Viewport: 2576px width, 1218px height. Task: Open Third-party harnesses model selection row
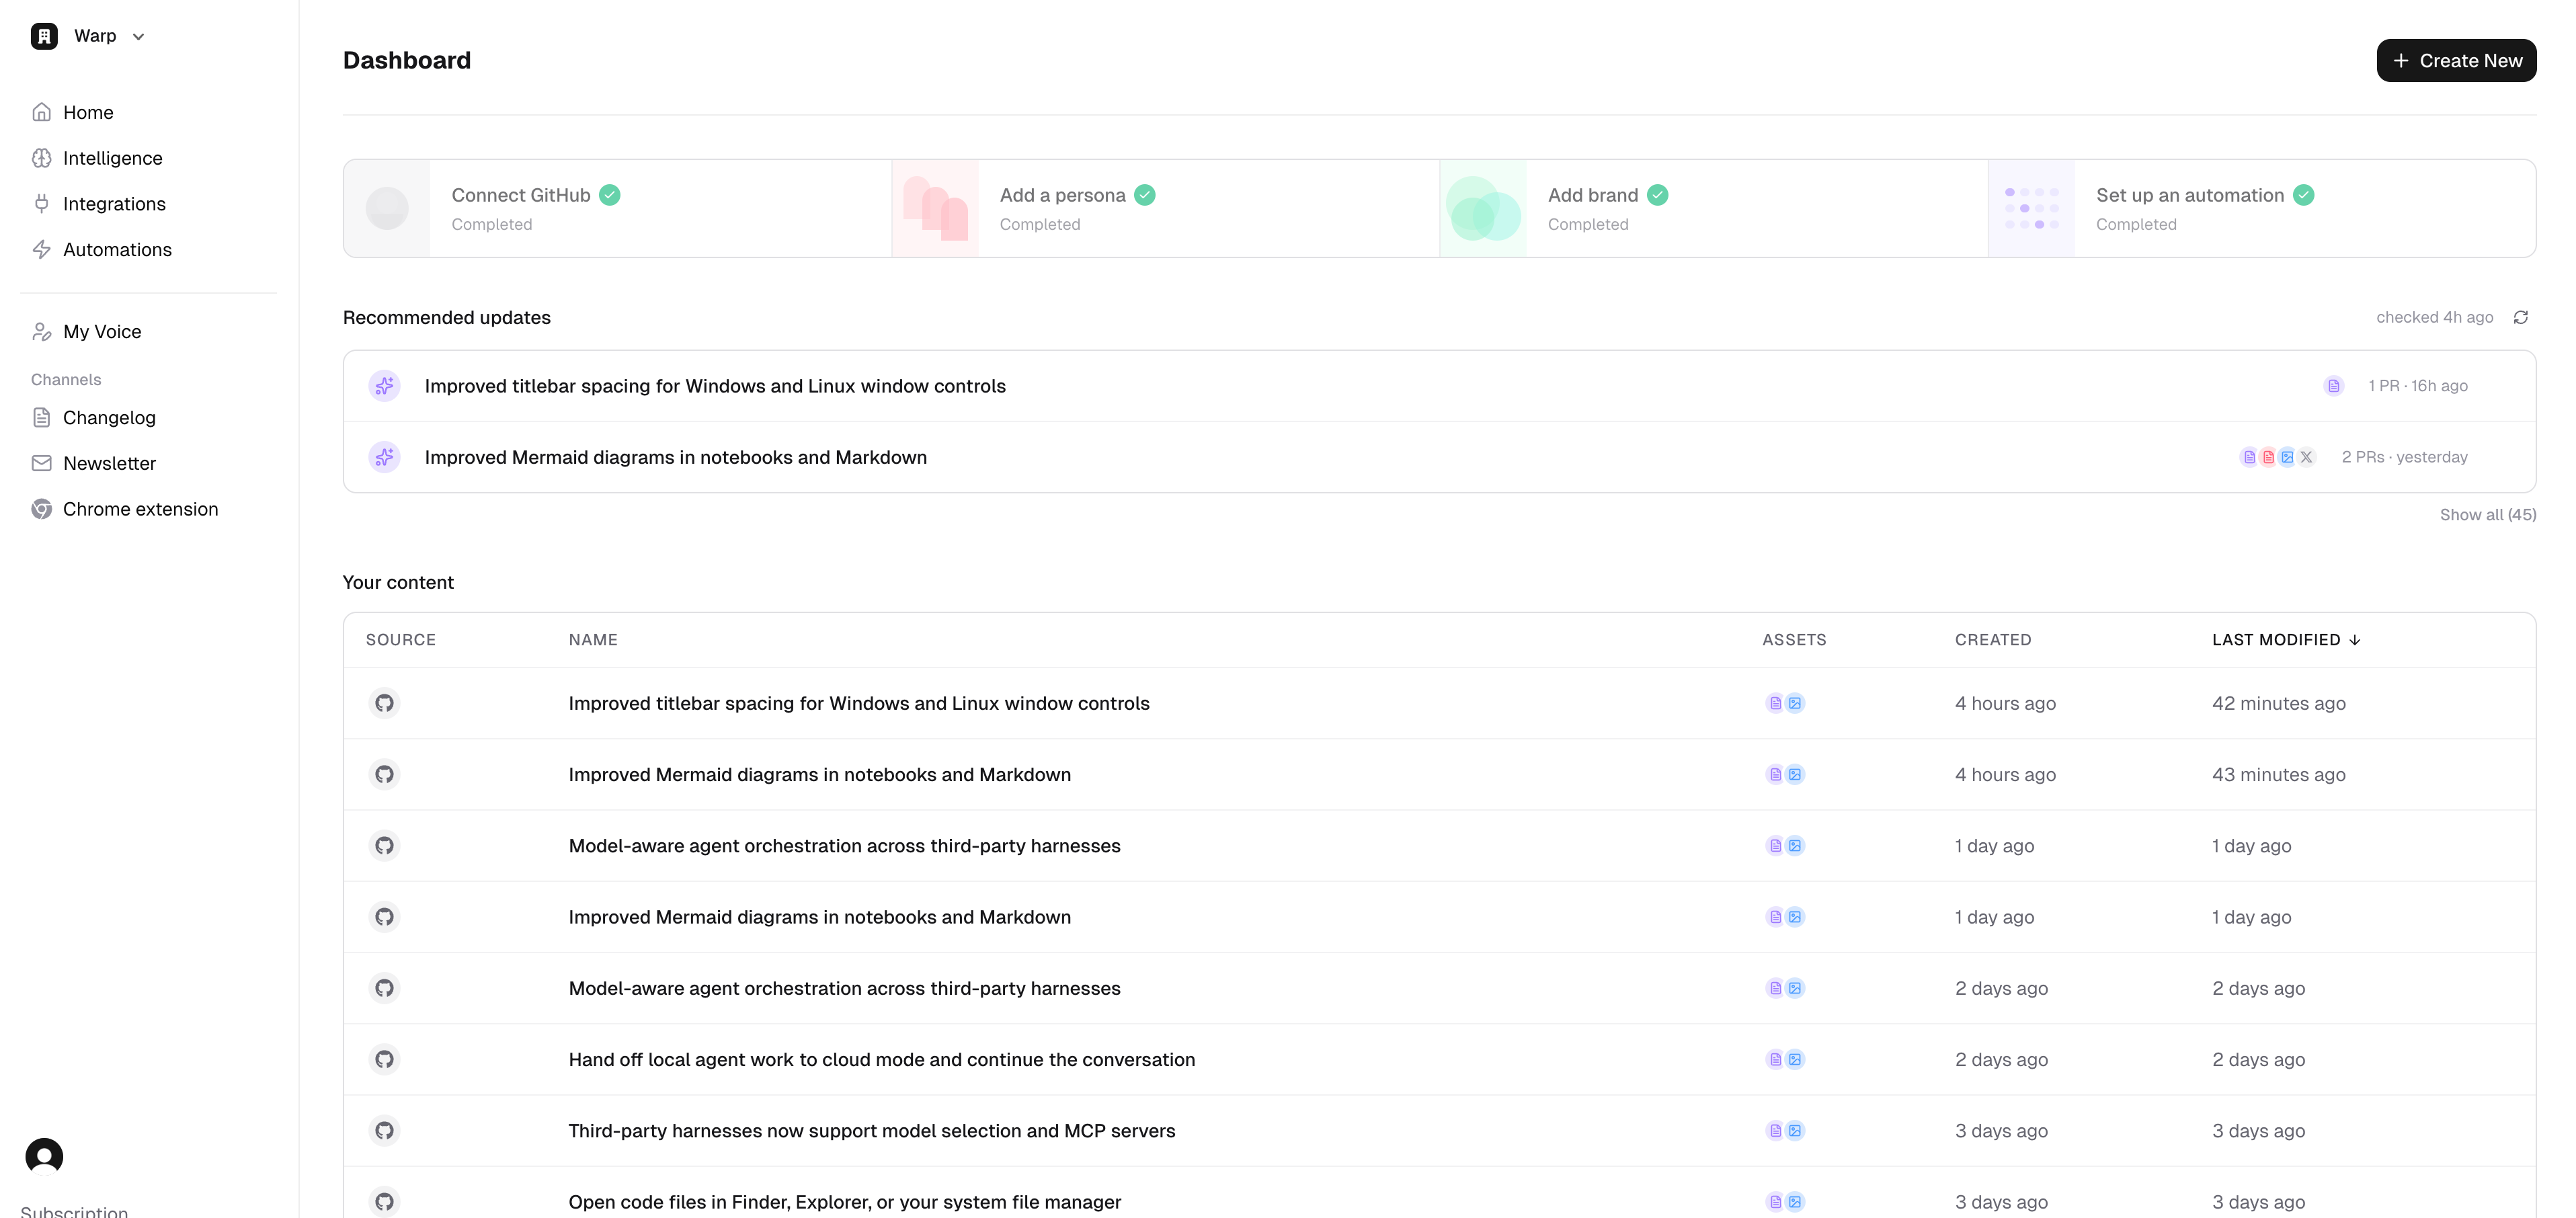[1439, 1131]
